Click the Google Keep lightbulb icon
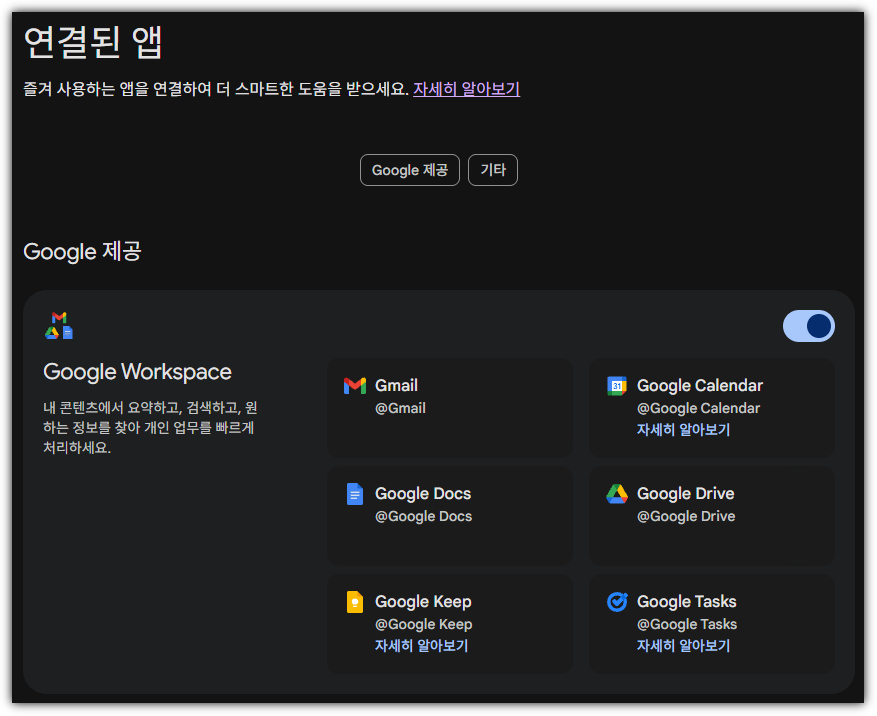Image resolution: width=877 pixels, height=716 pixels. [x=355, y=602]
